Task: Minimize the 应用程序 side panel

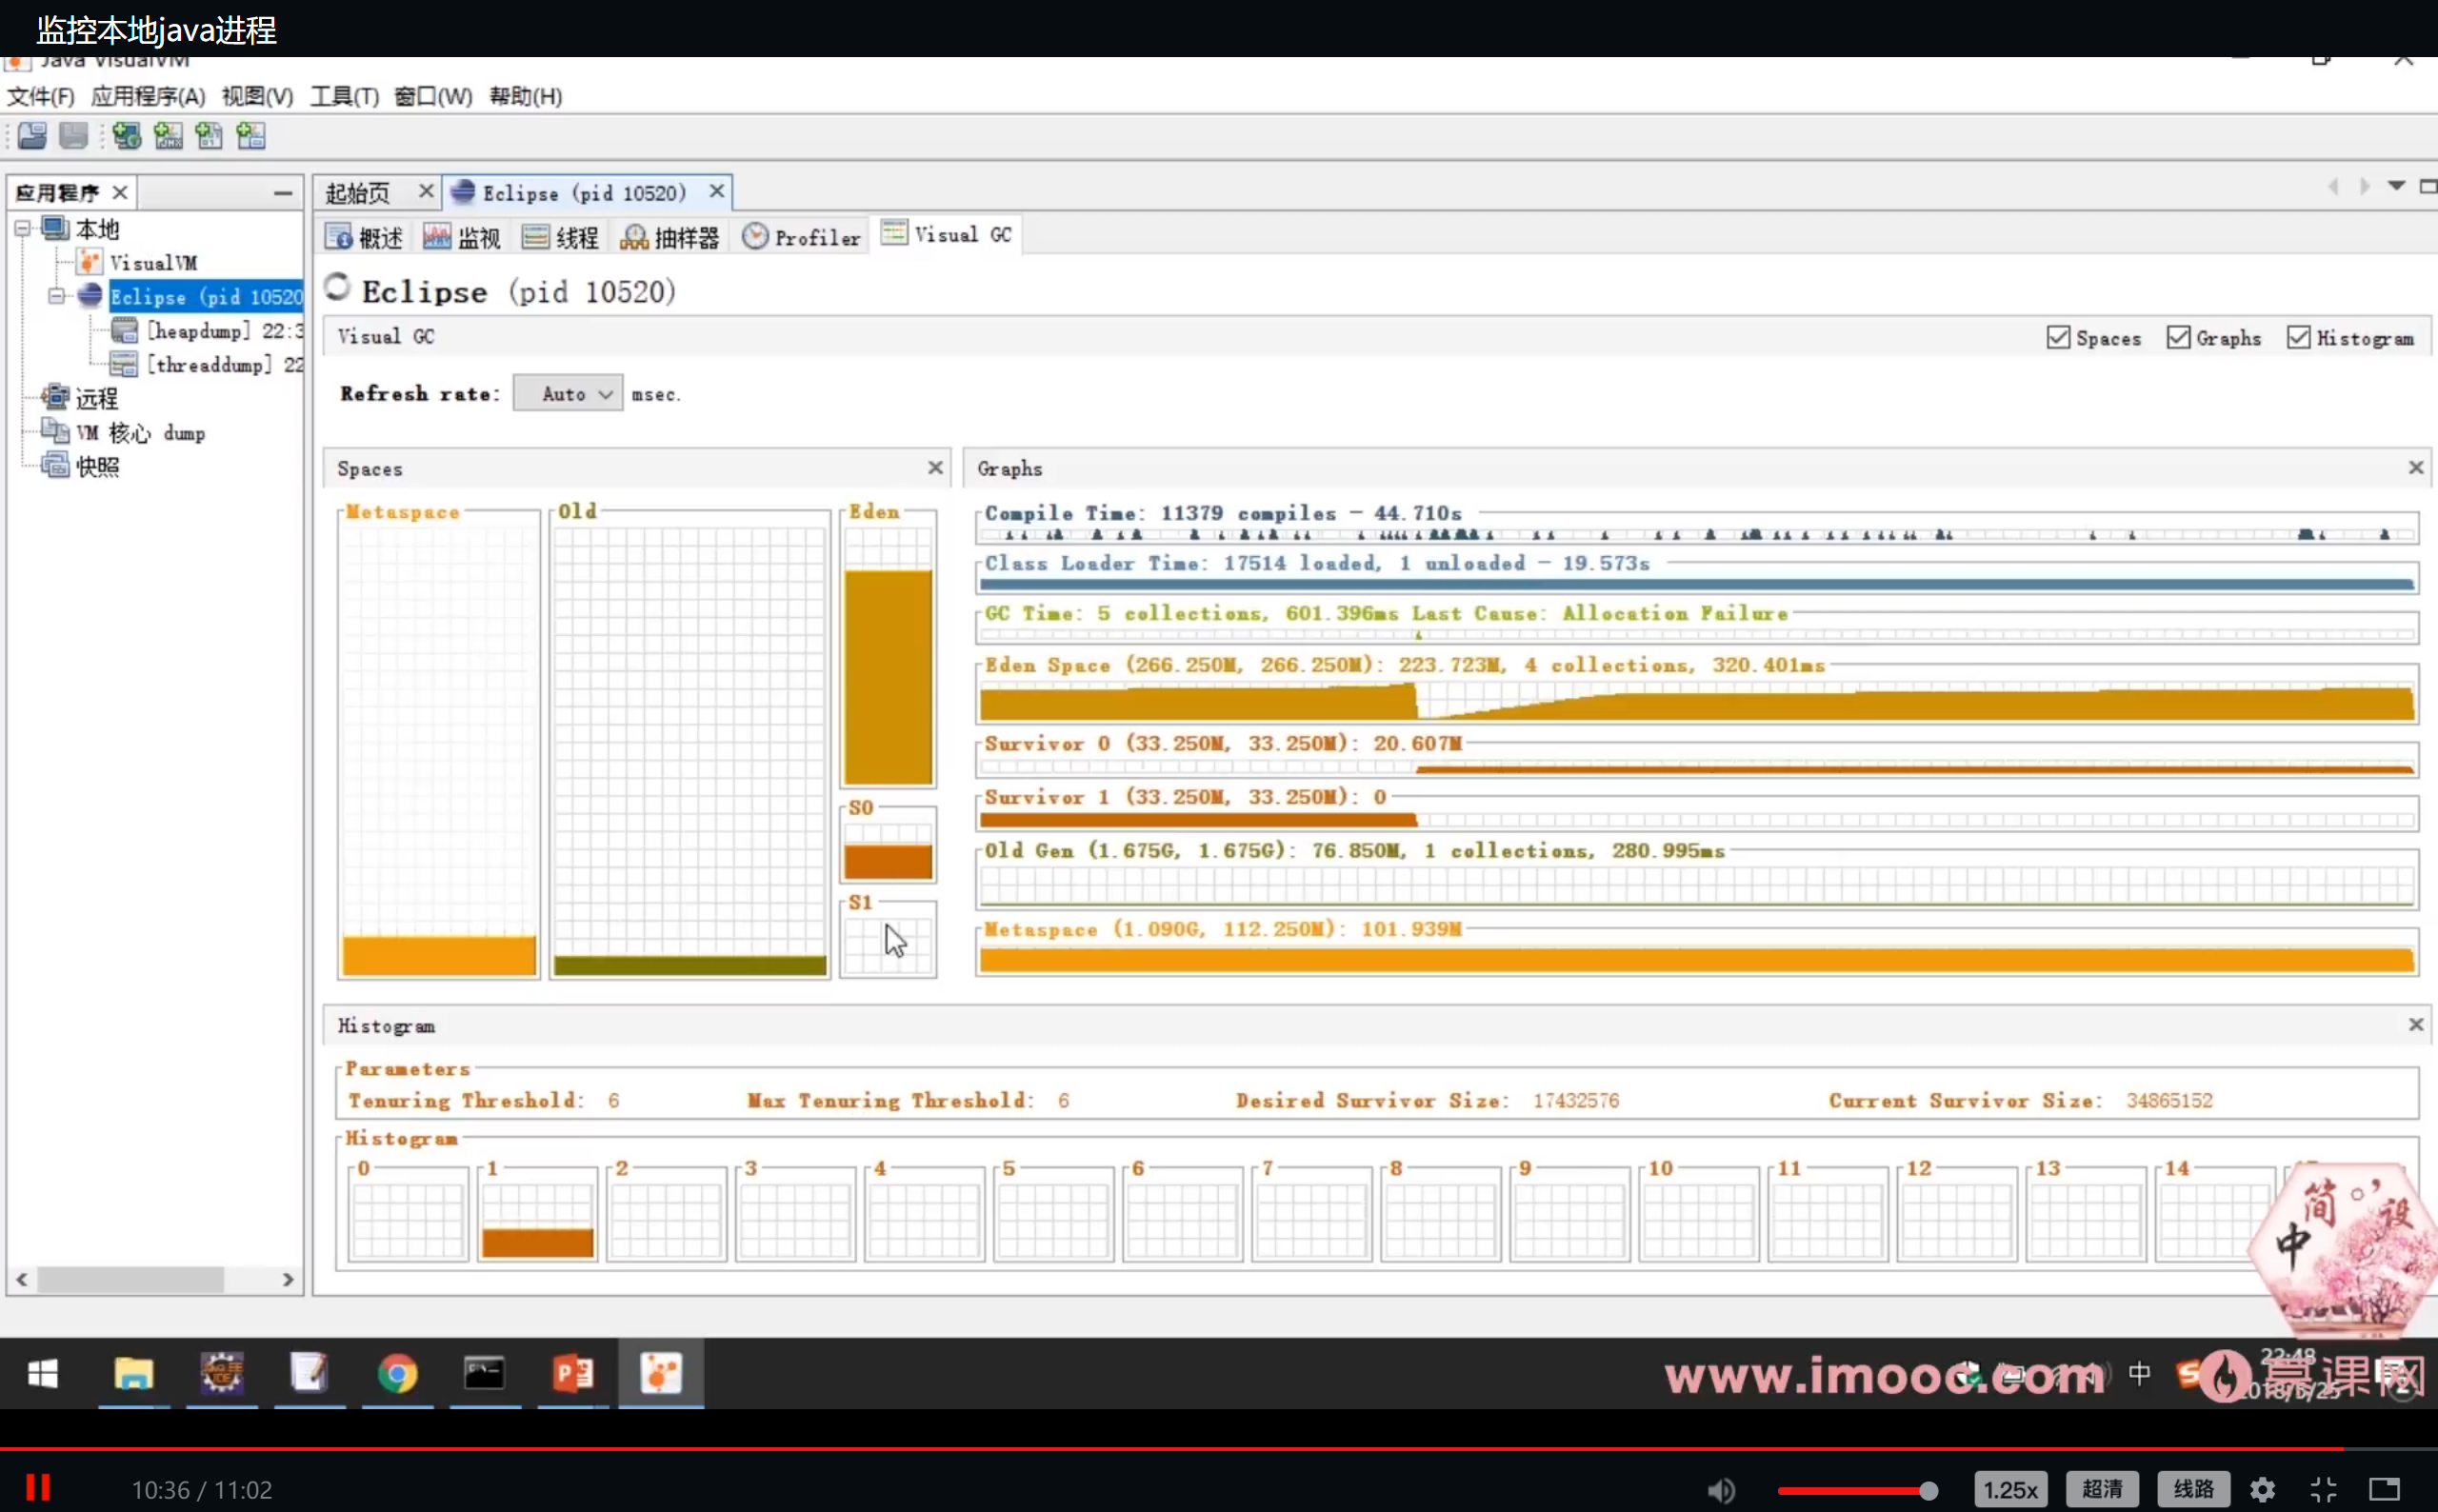Action: (x=283, y=193)
